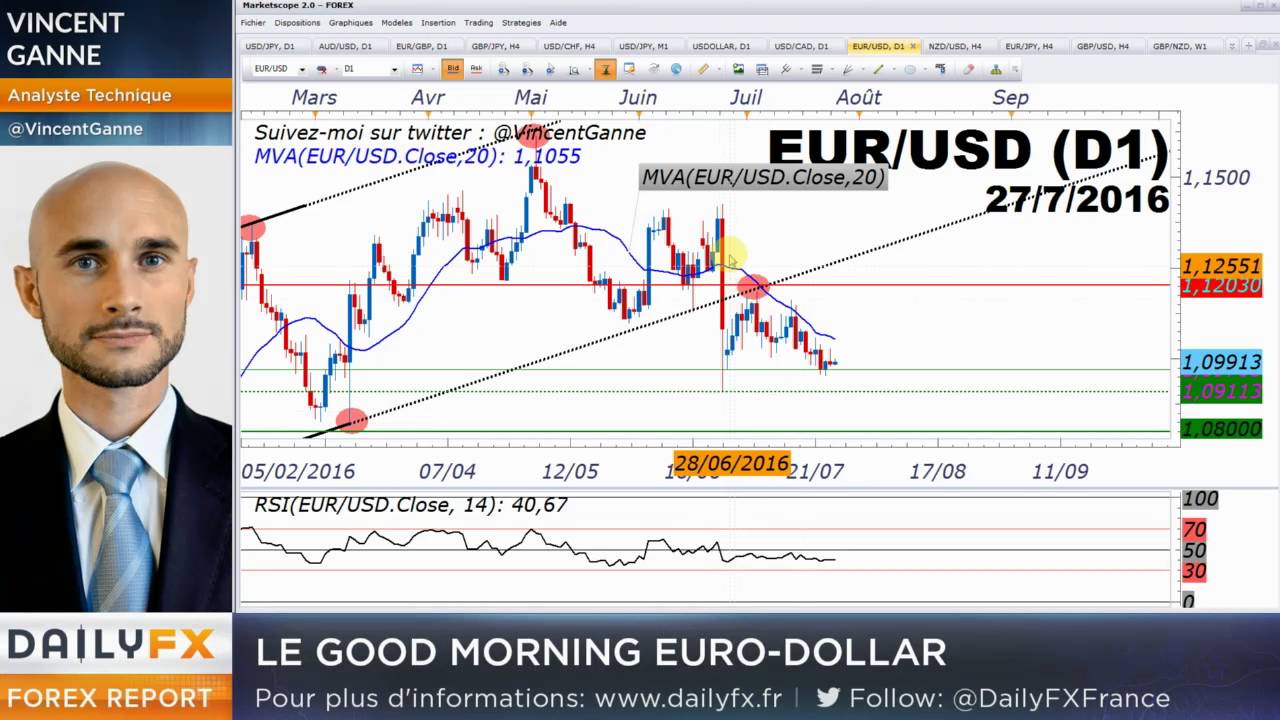Click the 1,12551 orange price label
Viewport: 1280px width, 720px height.
click(1221, 266)
